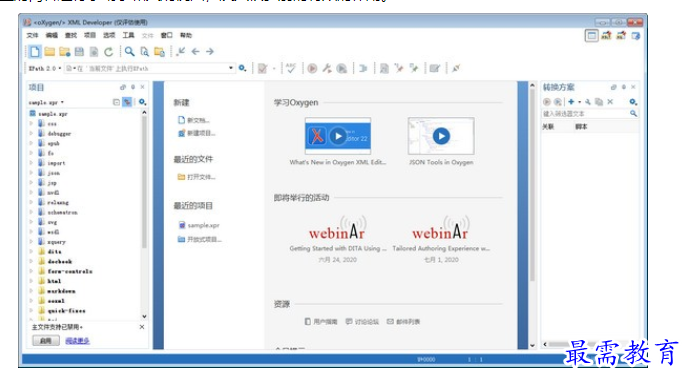Image resolution: width=687 pixels, height=384 pixels.
Task: Open the 编辑 menu
Action: tap(52, 35)
